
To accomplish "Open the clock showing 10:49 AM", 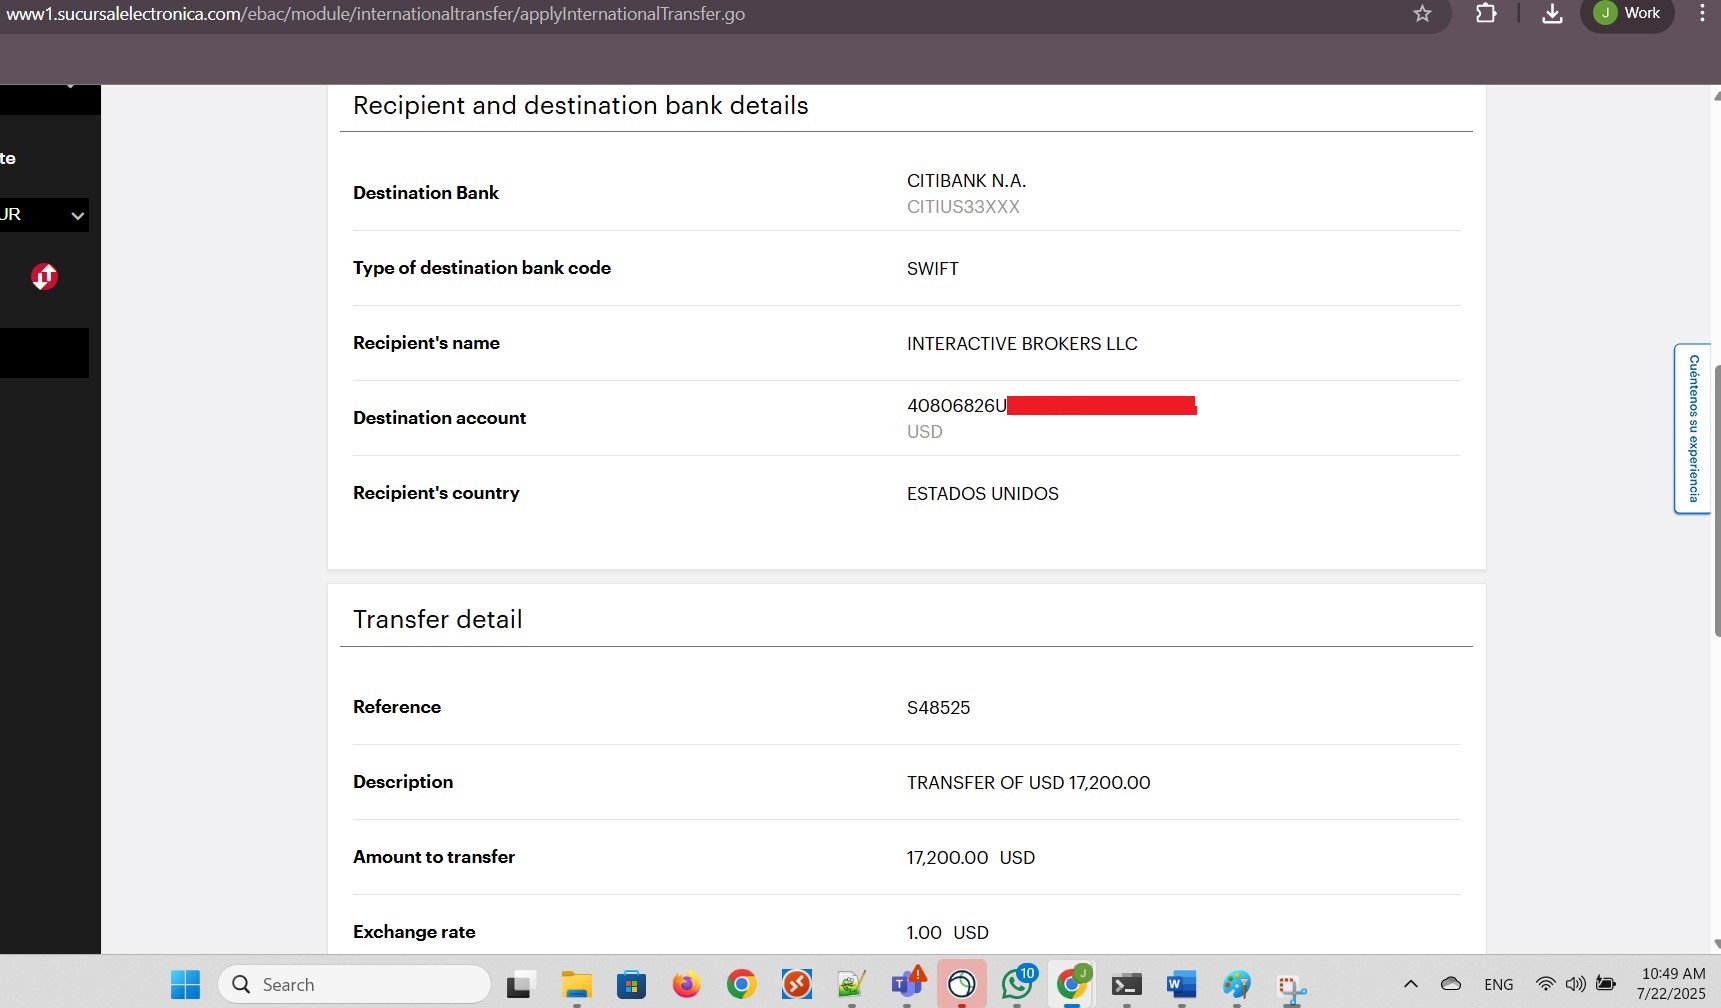I will (1672, 984).
